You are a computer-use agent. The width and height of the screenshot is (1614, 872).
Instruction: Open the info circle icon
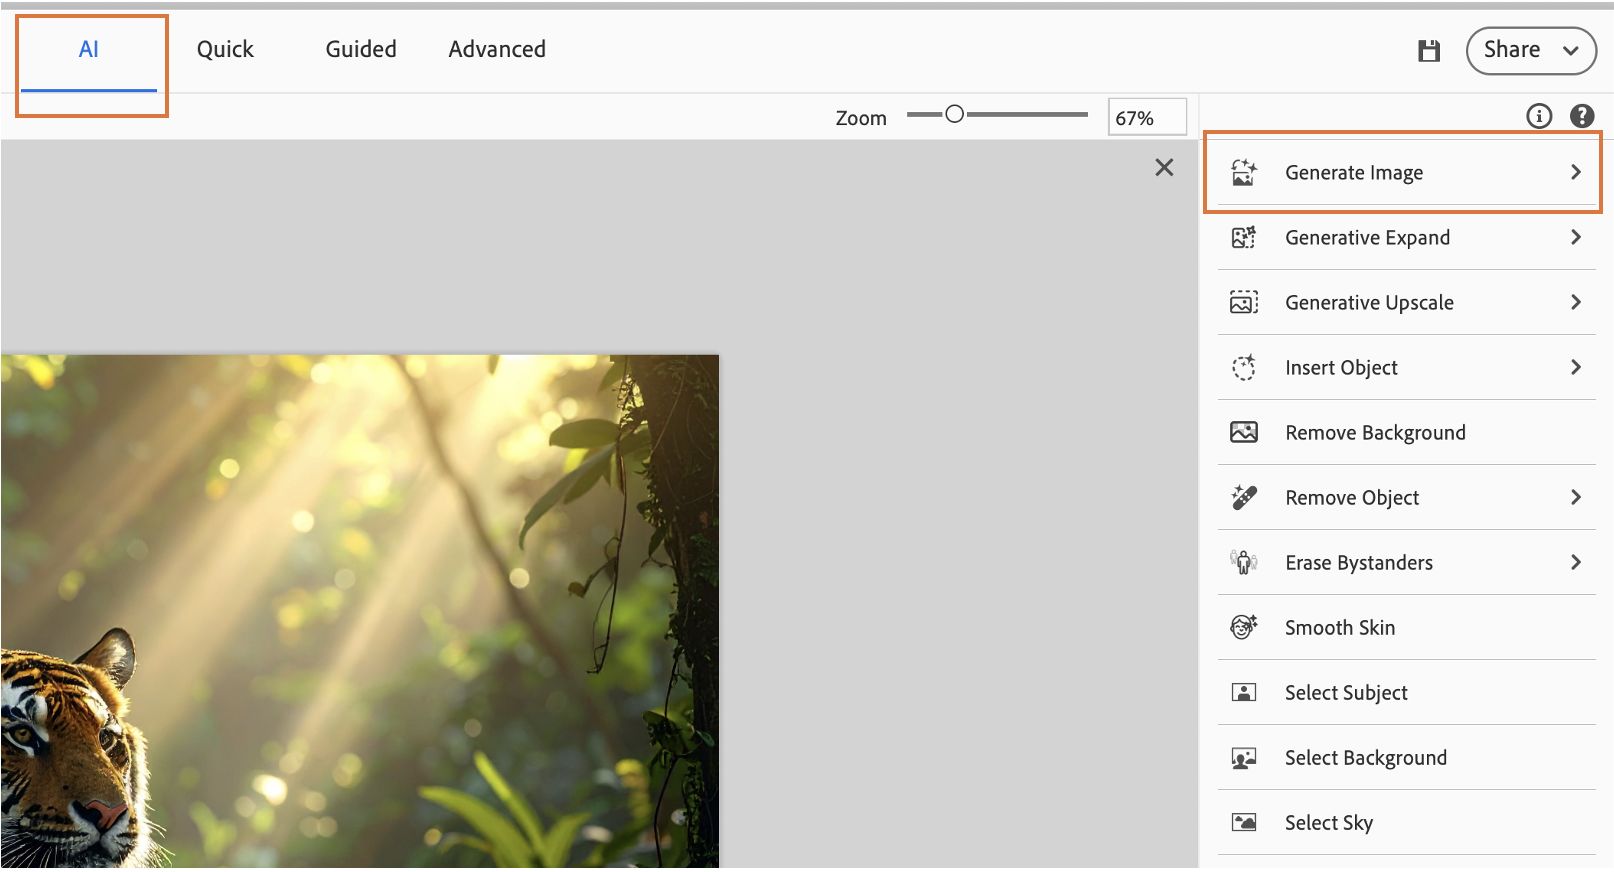1539,116
